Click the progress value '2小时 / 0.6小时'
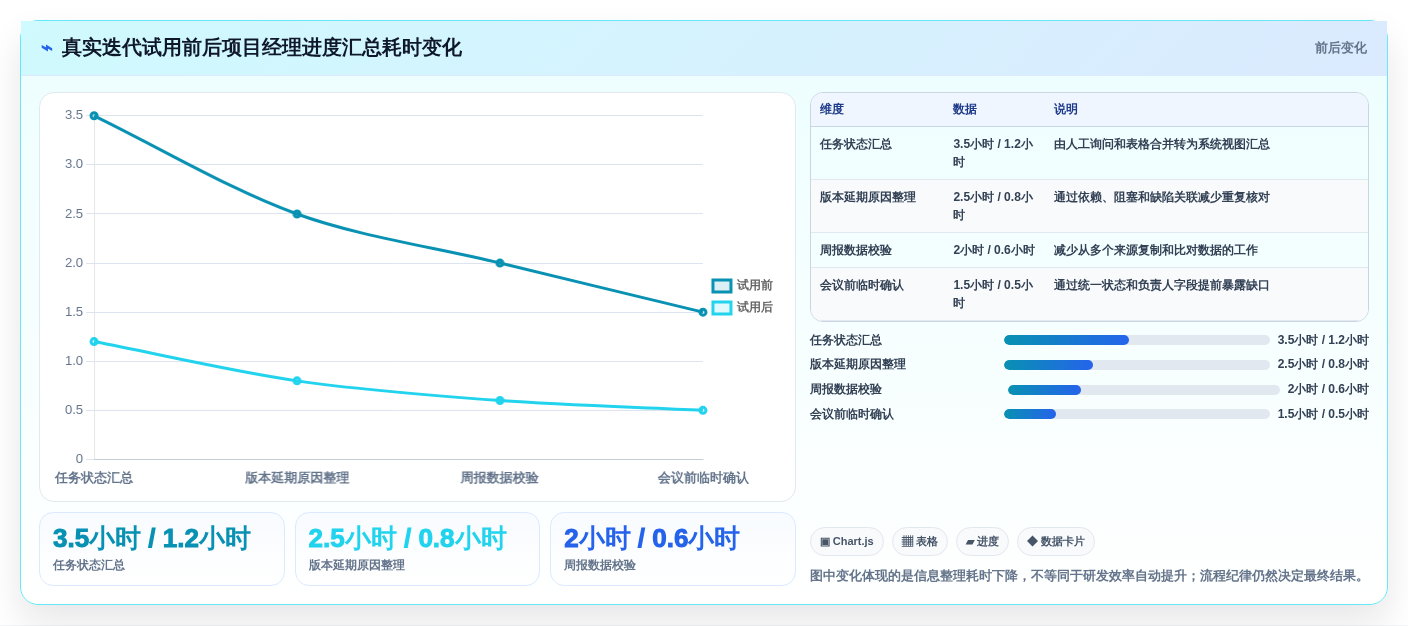The height and width of the screenshot is (626, 1408). pos(1328,390)
